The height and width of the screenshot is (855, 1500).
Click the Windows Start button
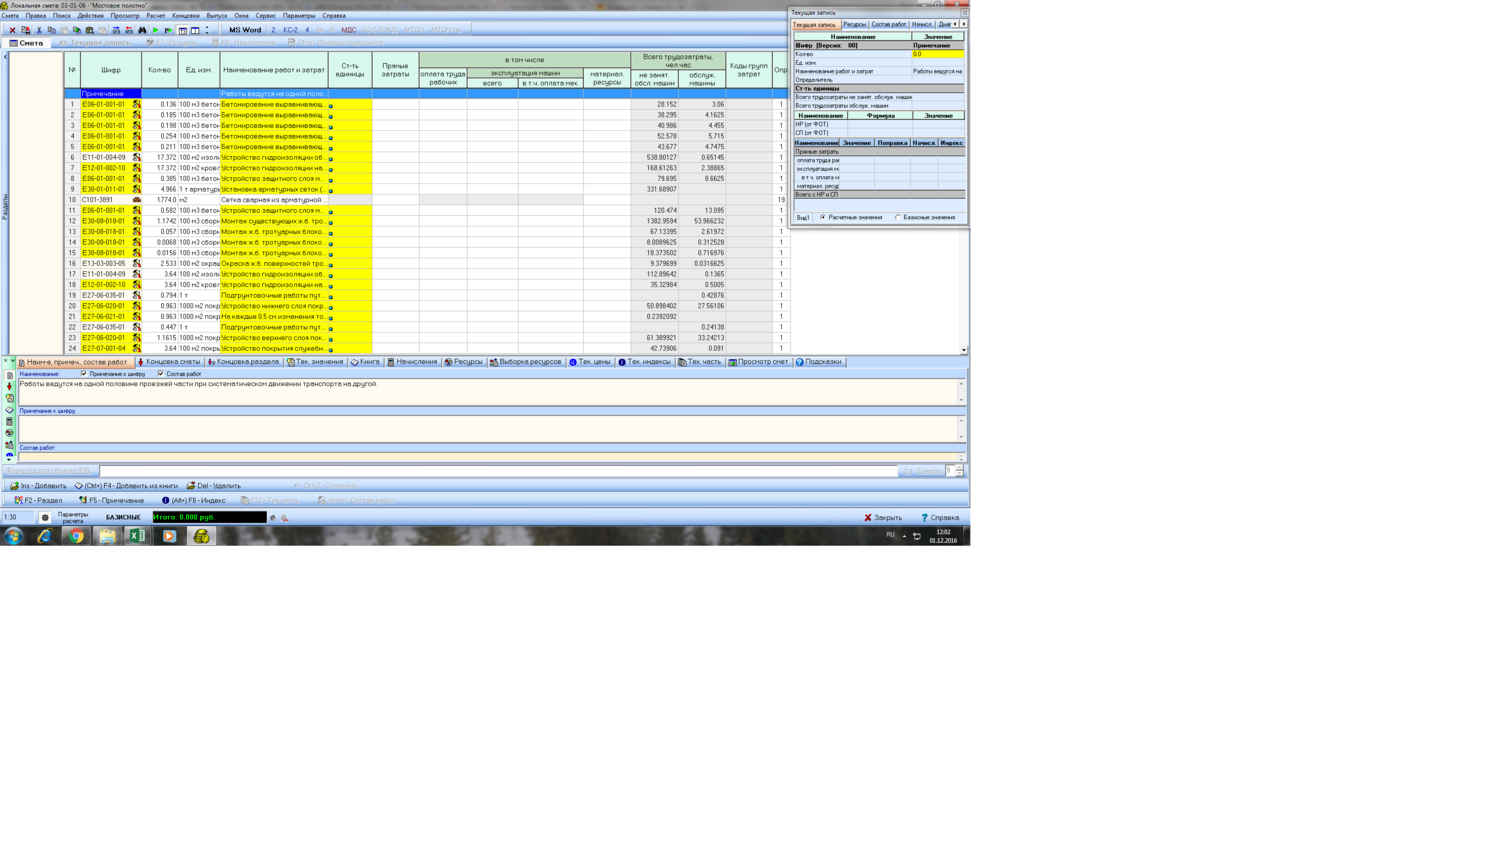[x=13, y=536]
